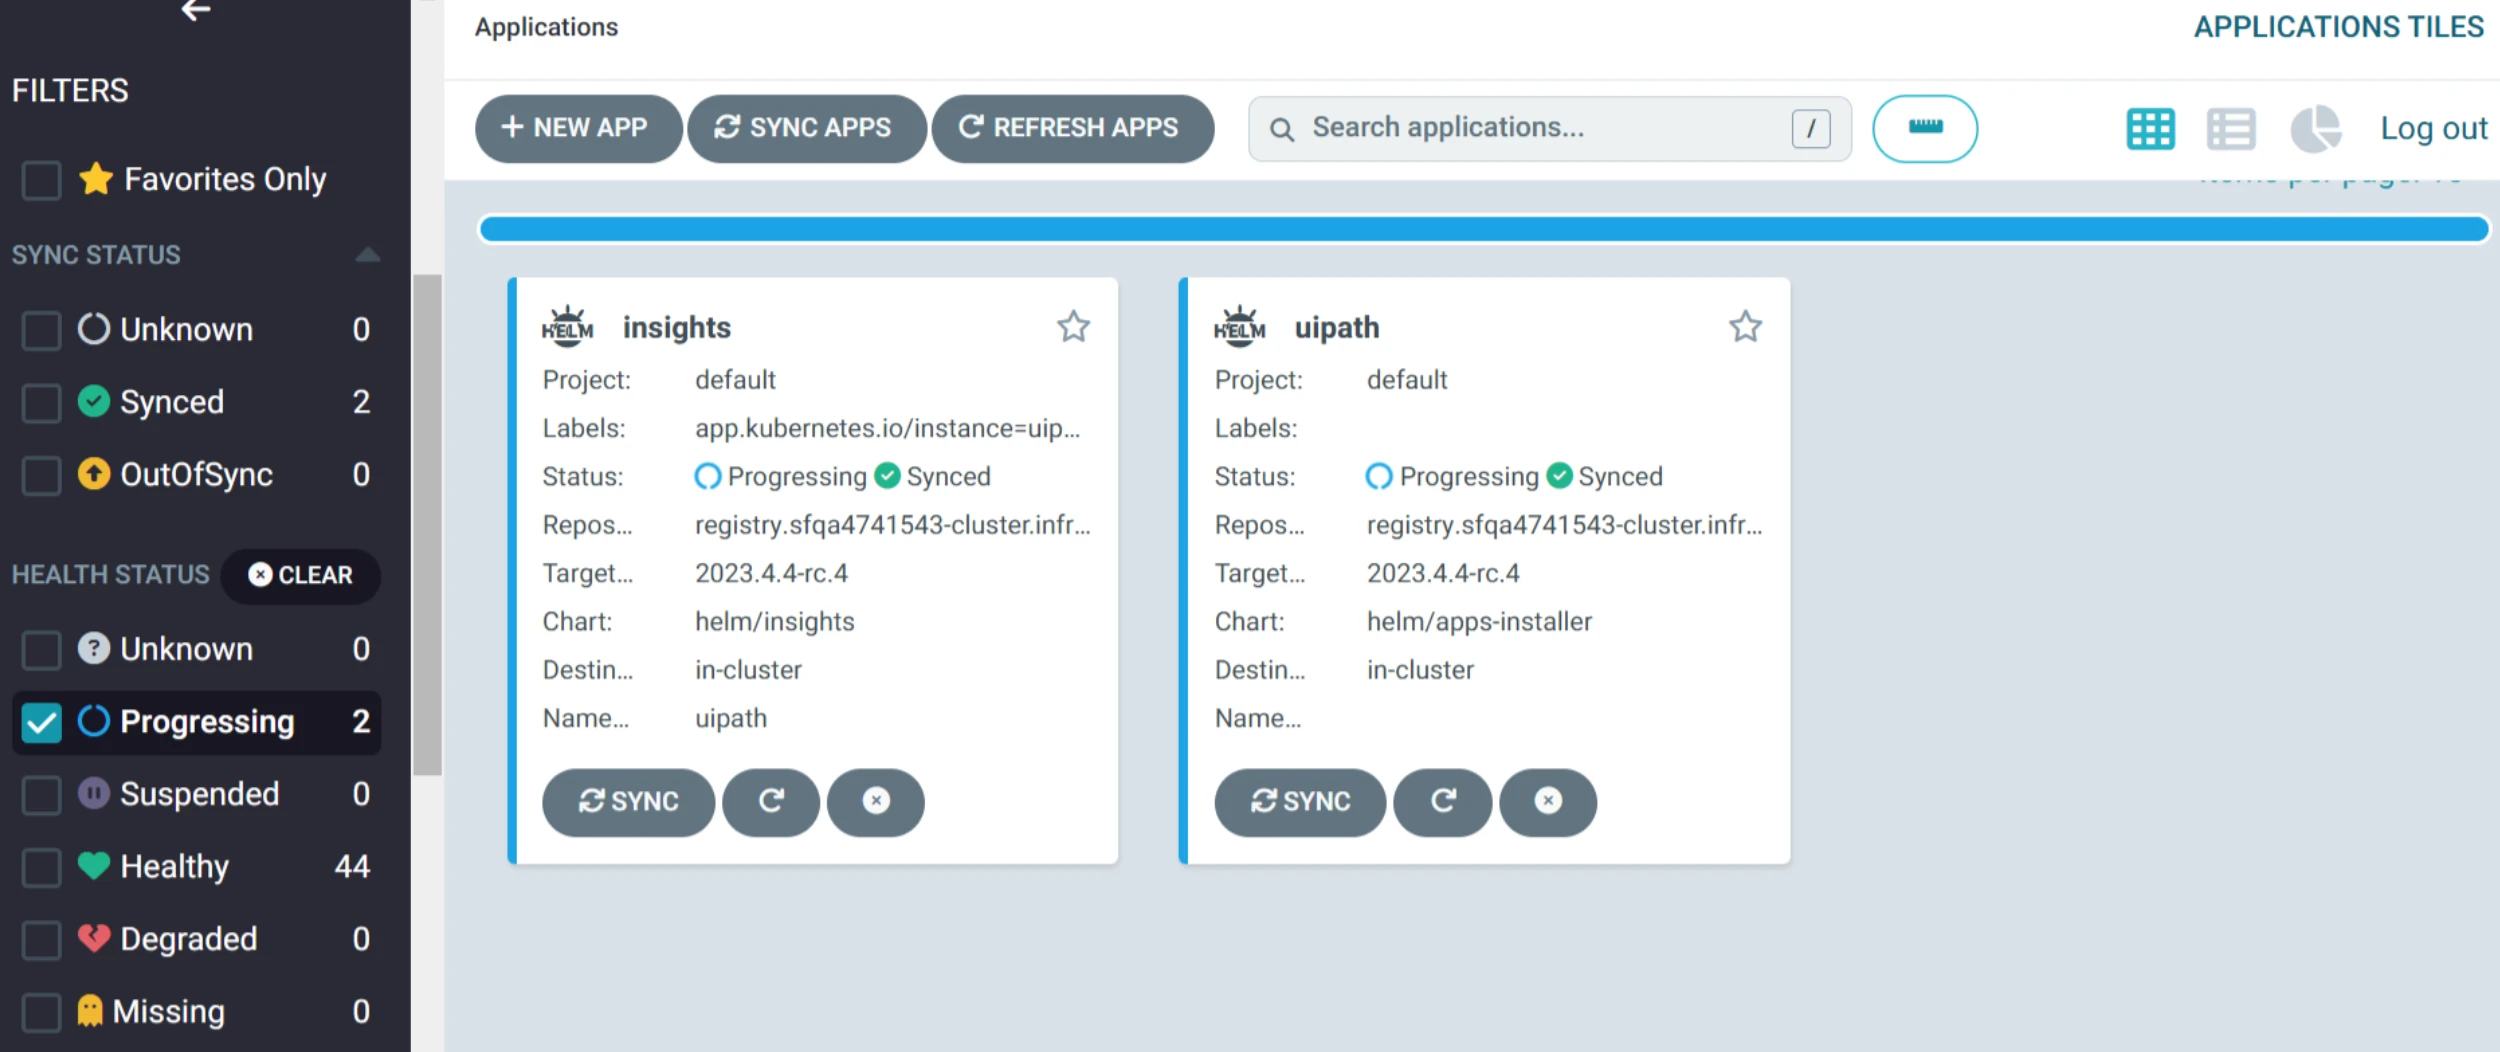The image size is (2500, 1052).
Task: Collapse the Sync Status section
Action: [367, 255]
